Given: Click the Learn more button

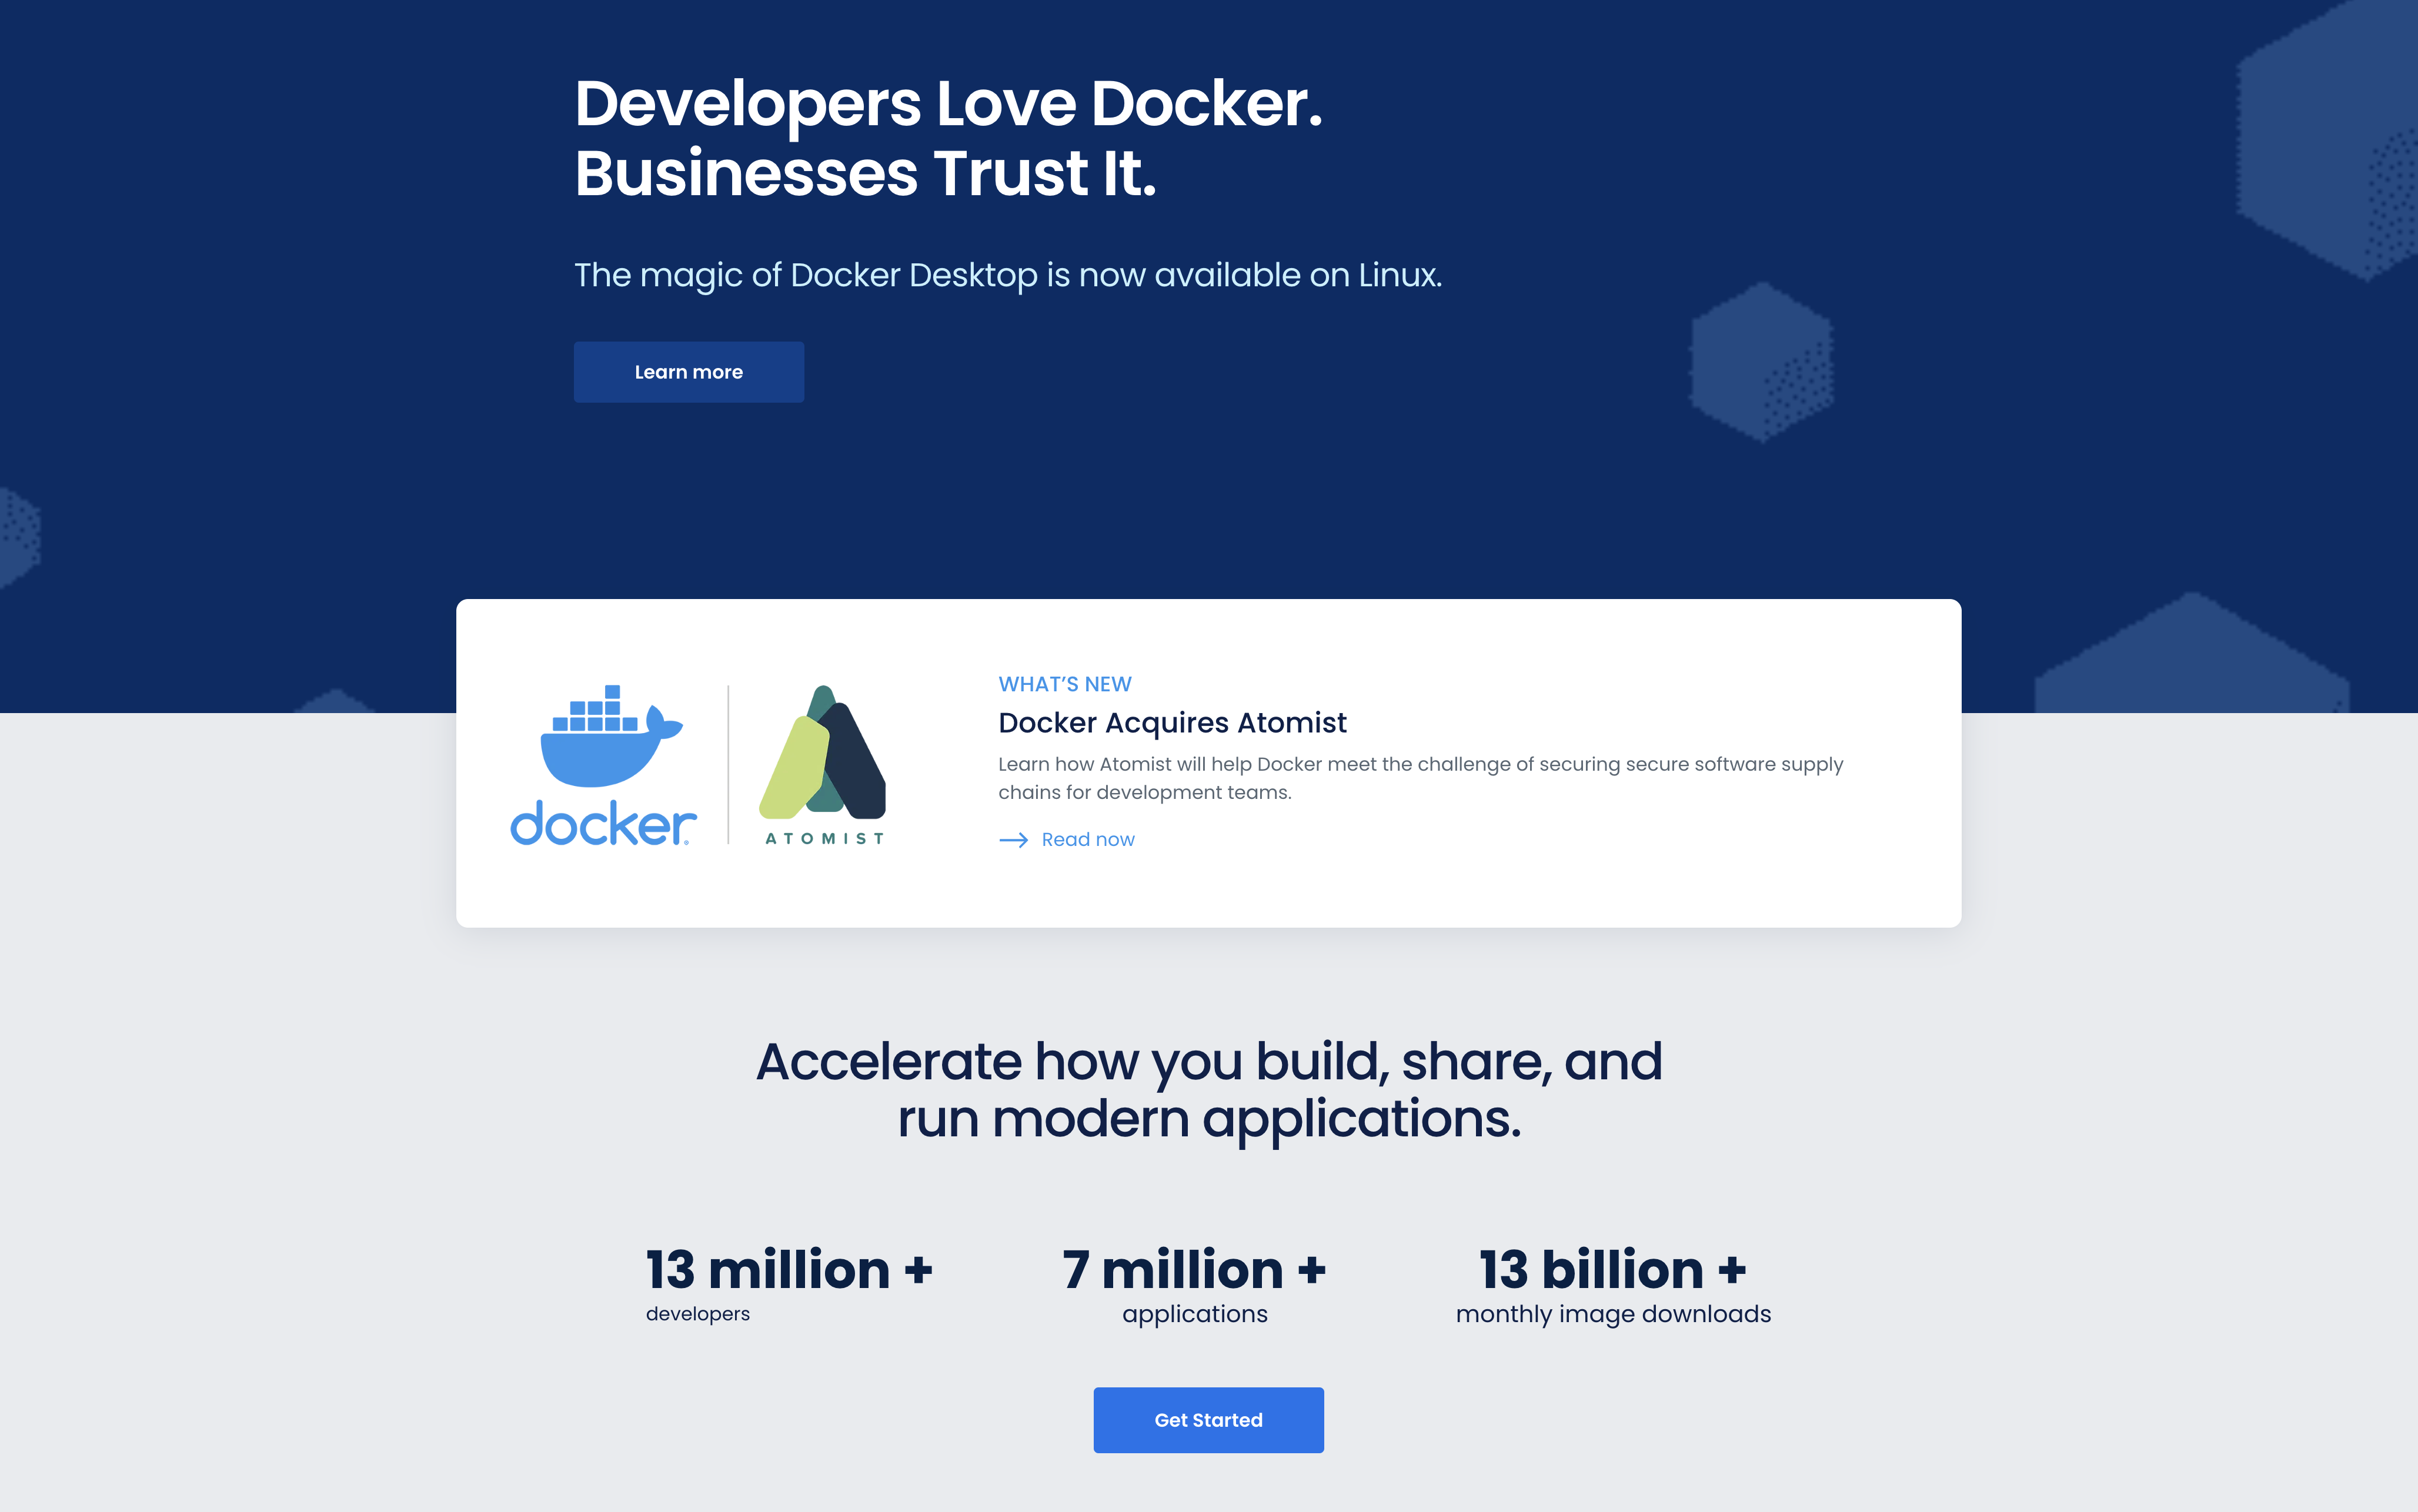Looking at the screenshot, I should [x=688, y=371].
